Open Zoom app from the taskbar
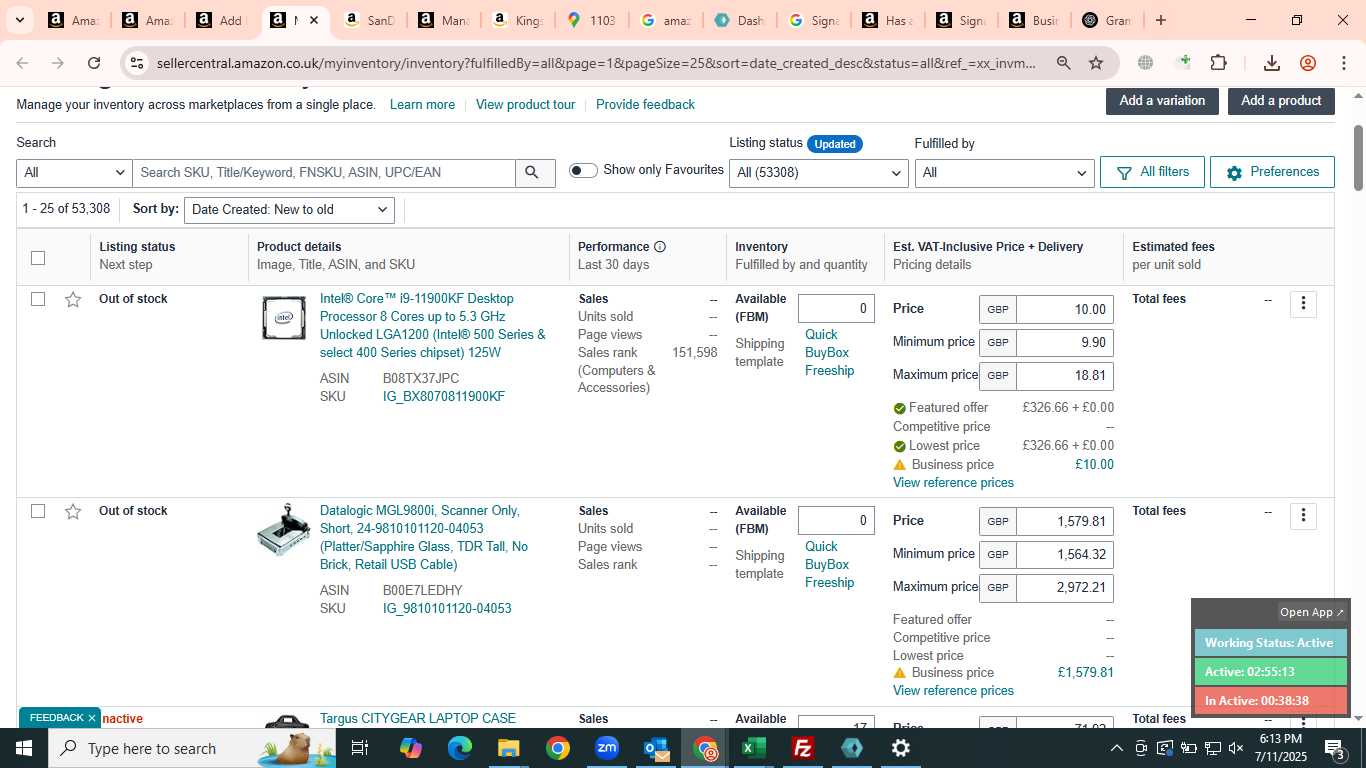The image size is (1366, 768). 607,748
